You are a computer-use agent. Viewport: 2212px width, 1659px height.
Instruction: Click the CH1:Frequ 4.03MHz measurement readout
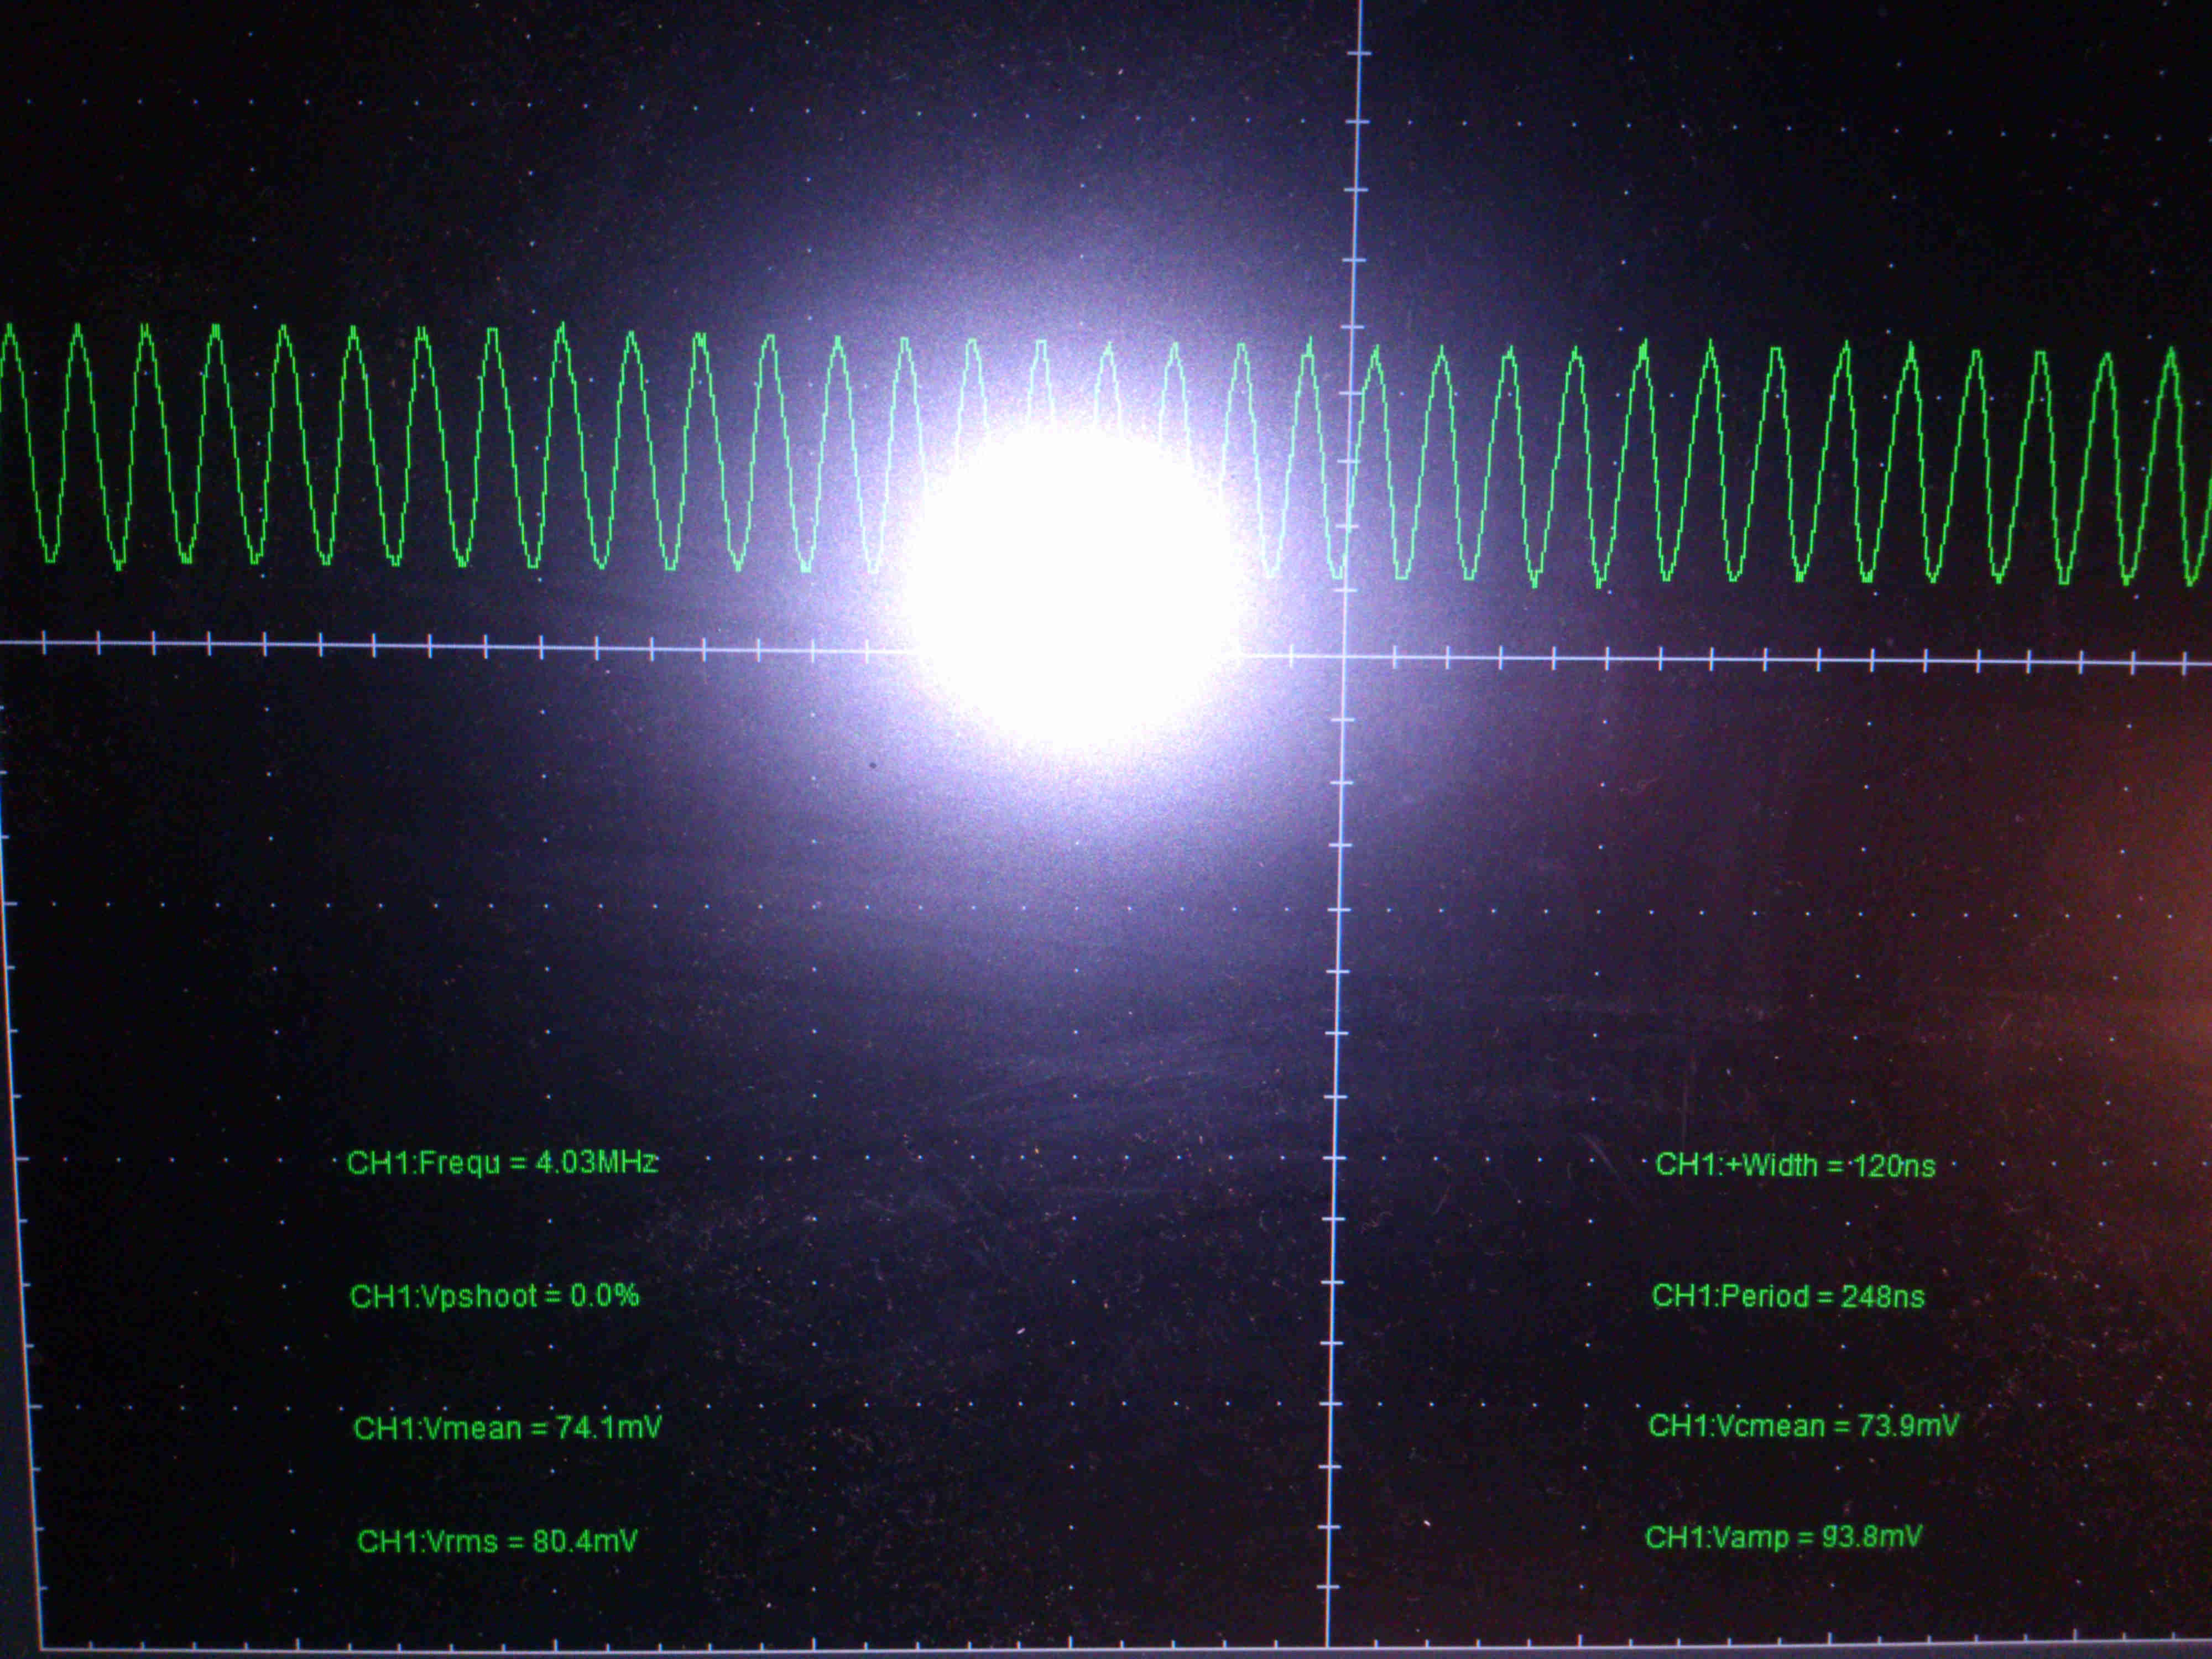click(x=501, y=1162)
